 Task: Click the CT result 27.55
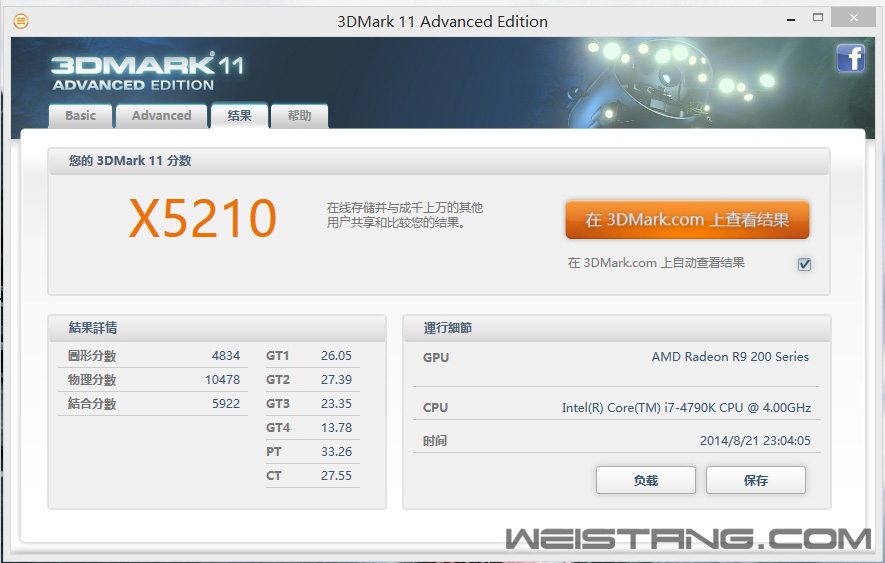pos(336,475)
